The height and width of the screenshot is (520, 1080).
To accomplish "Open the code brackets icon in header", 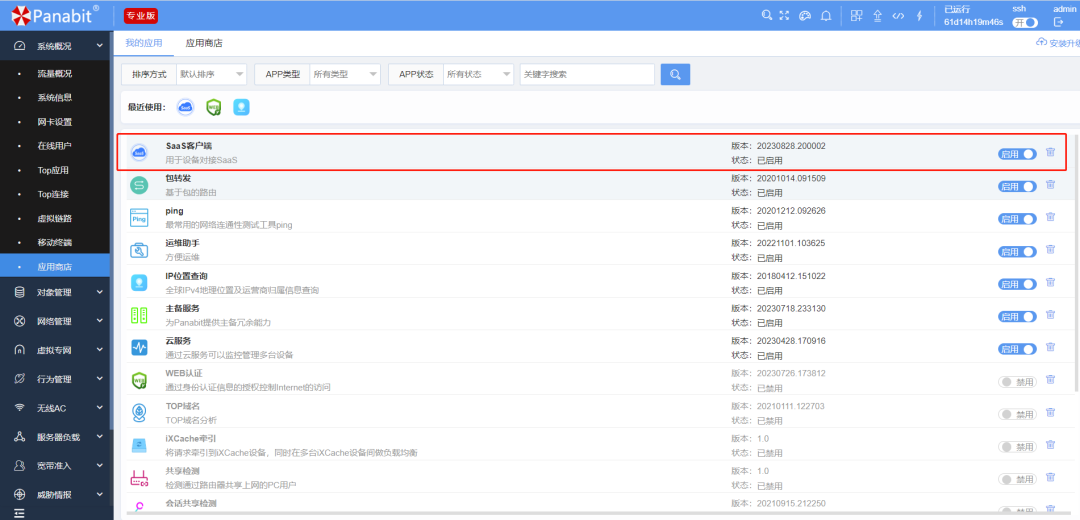I will point(897,16).
